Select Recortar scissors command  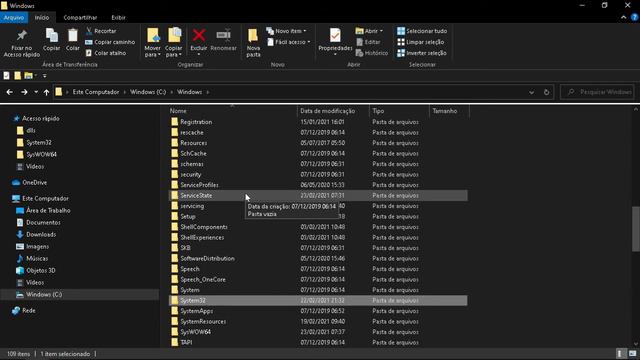101,31
